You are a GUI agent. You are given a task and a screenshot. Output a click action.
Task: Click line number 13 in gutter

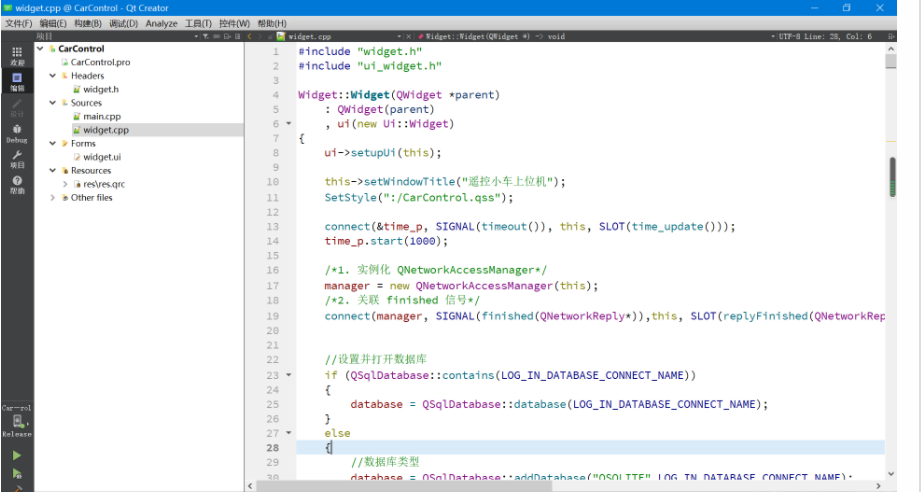tap(273, 227)
